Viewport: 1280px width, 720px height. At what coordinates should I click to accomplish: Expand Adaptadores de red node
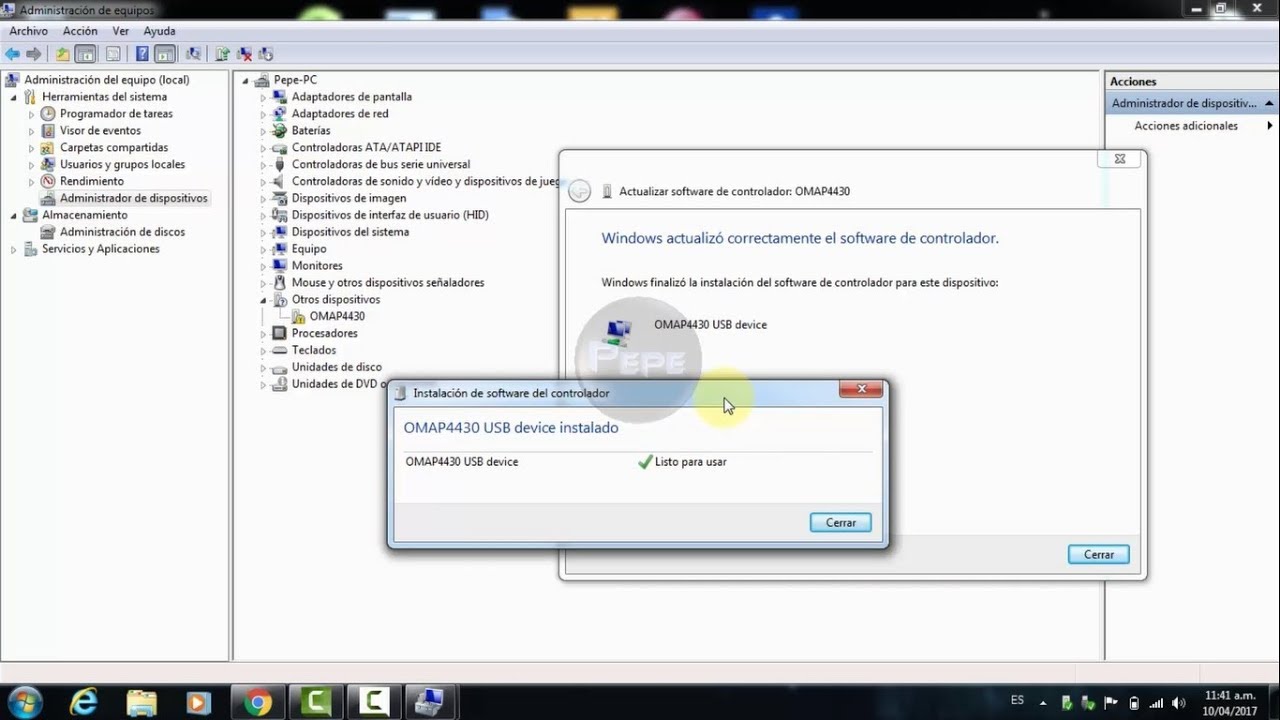tap(264, 114)
